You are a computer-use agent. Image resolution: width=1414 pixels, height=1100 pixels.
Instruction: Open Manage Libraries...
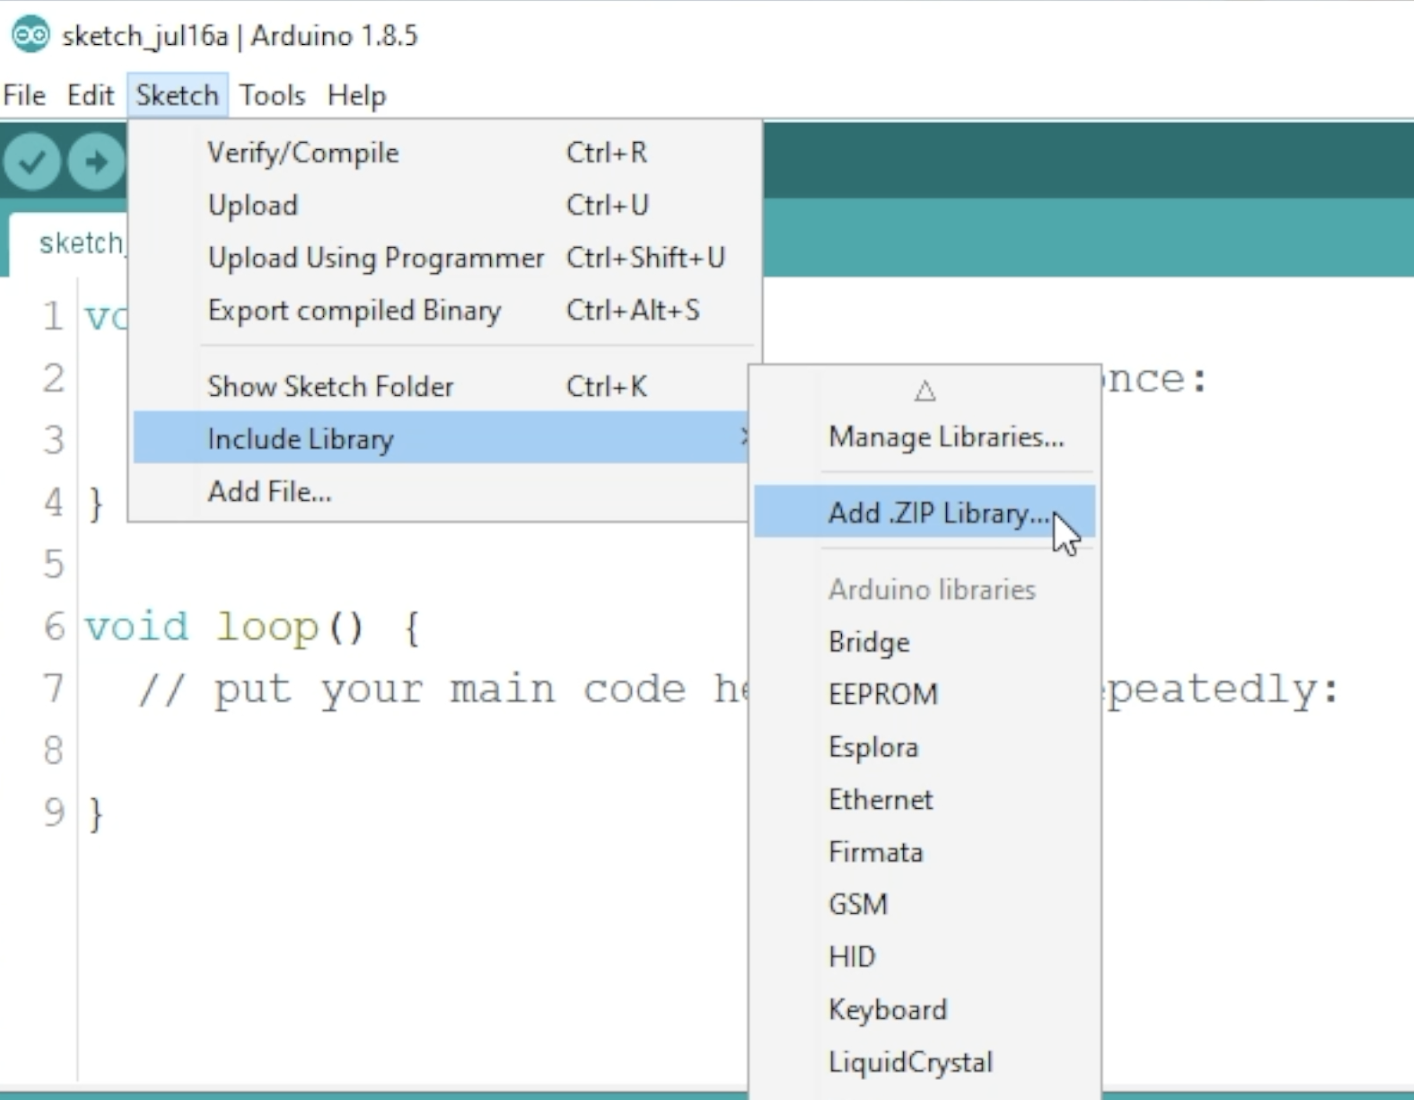[925, 437]
